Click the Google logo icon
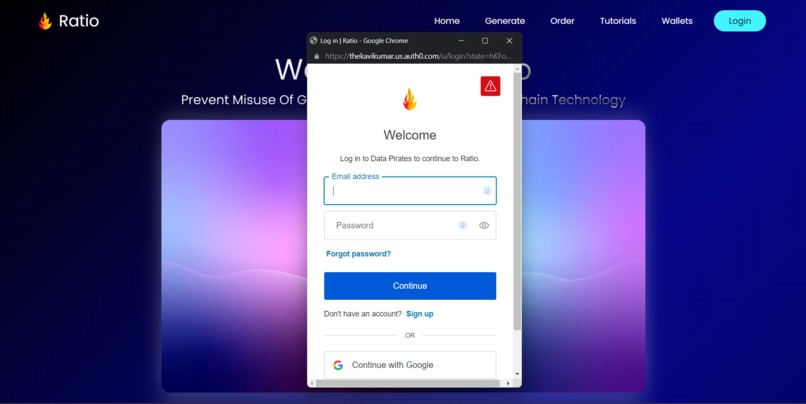 pos(338,365)
